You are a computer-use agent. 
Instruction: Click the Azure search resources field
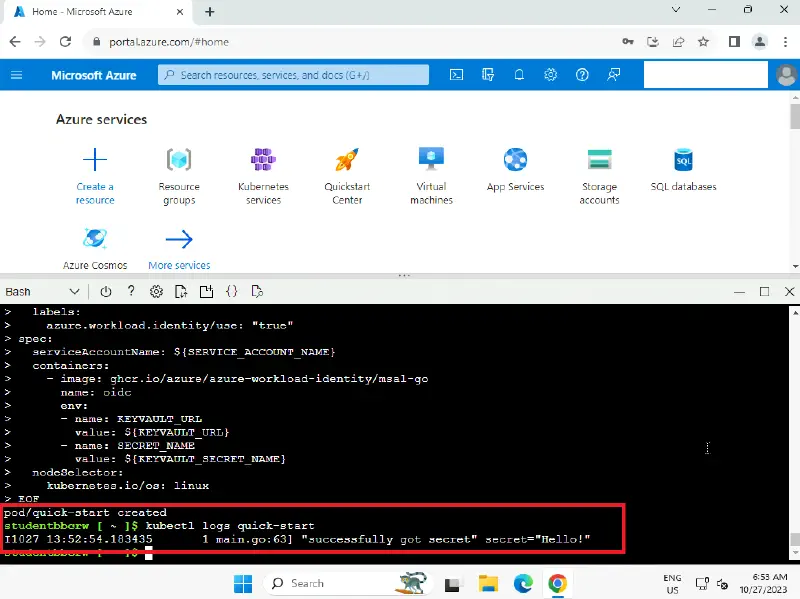tap(293, 75)
